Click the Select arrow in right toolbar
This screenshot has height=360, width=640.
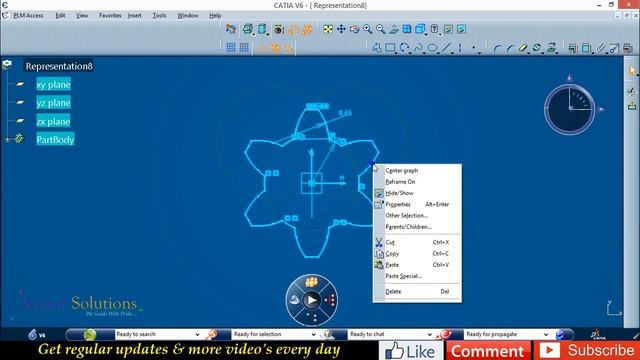(x=633, y=71)
